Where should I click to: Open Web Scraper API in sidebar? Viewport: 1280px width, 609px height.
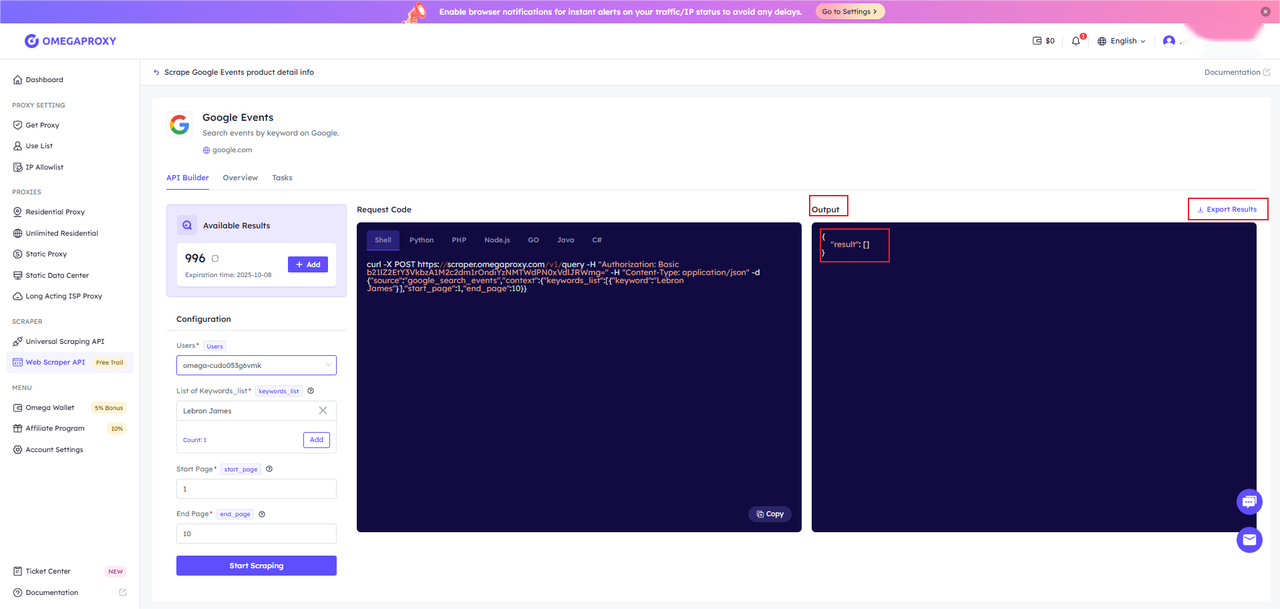click(55, 362)
